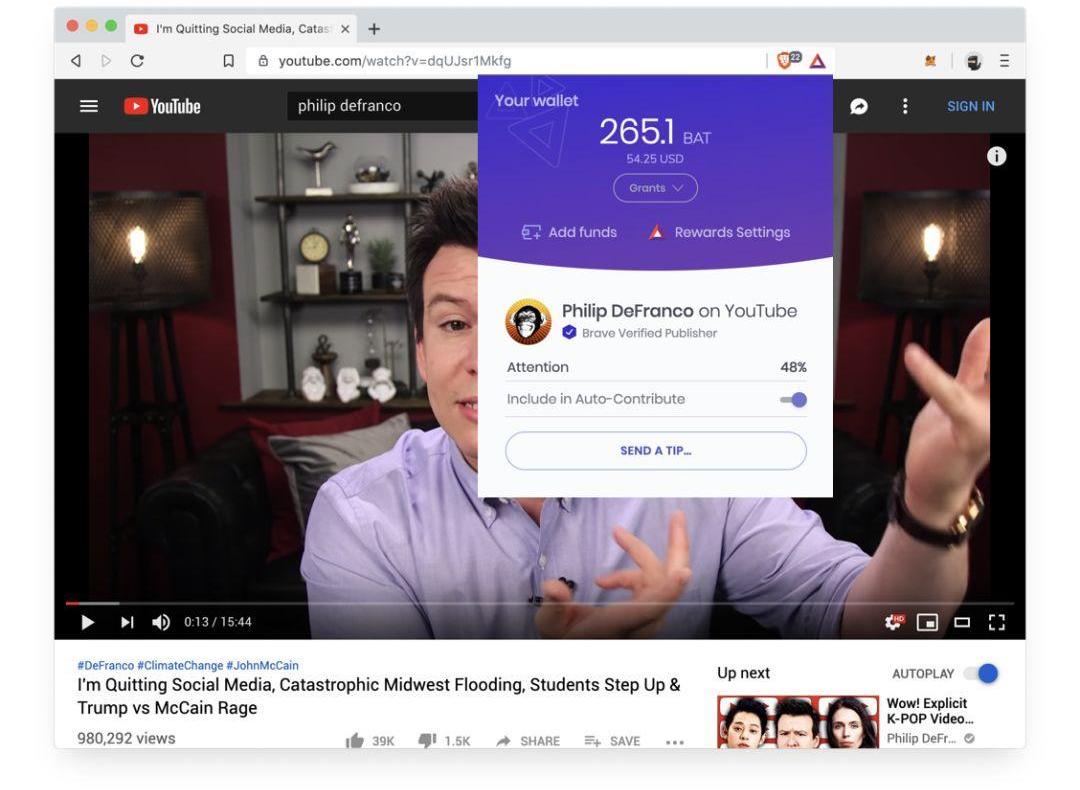Click the Brave Shields lion icon
1080x790 pixels.
click(787, 60)
